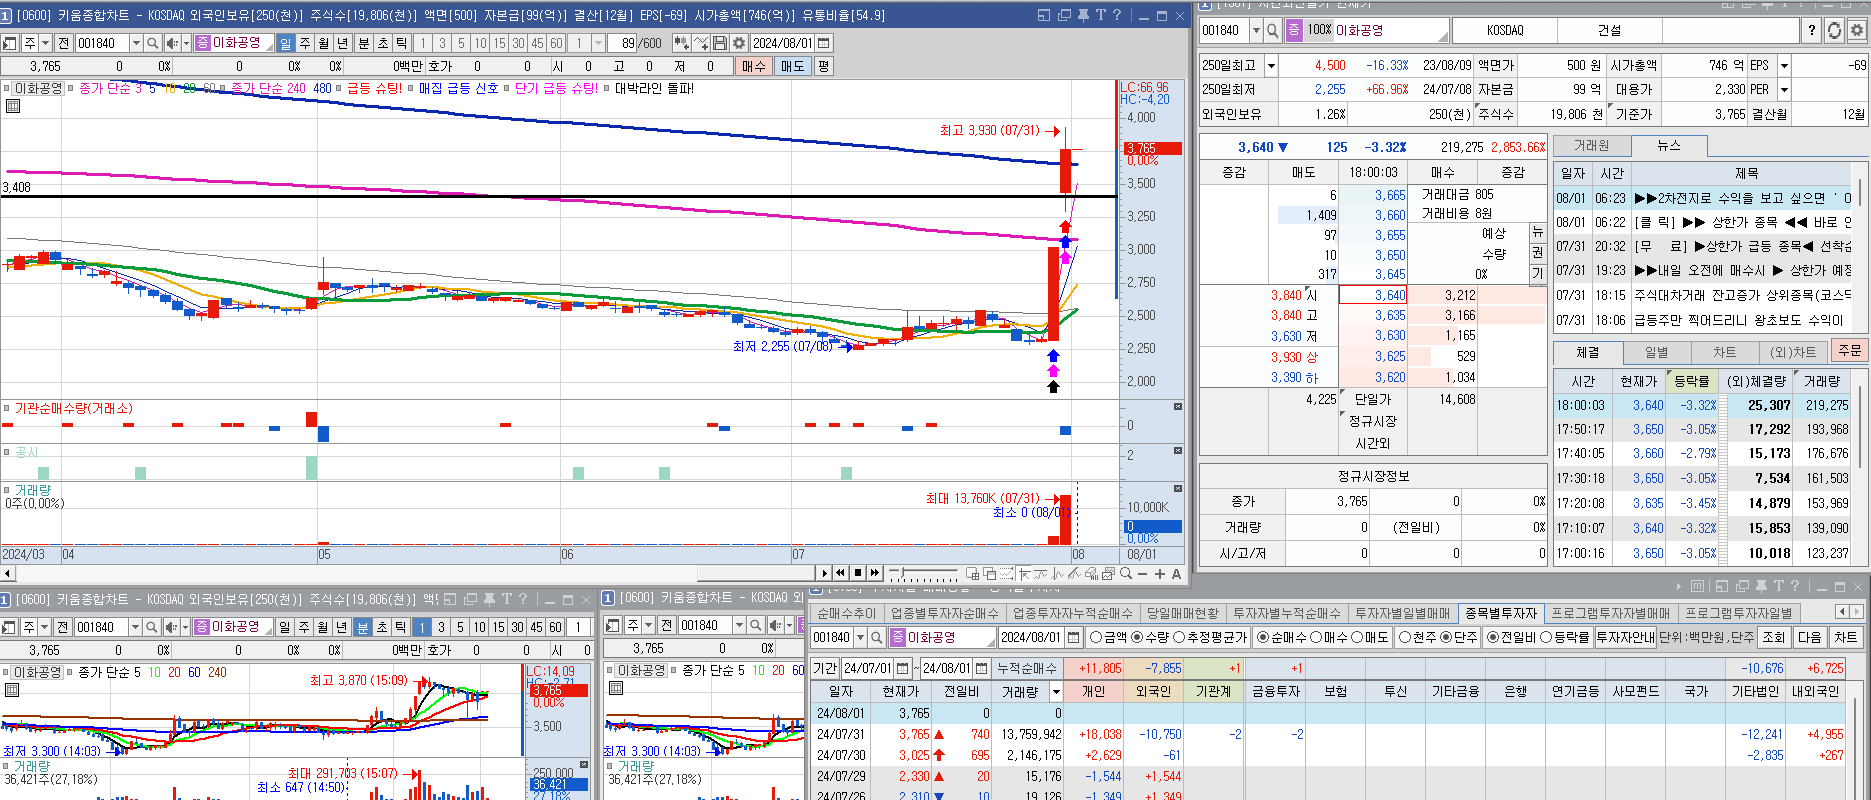The height and width of the screenshot is (800, 1871).
Task: Toggle the 분 minute period button in main chart
Action: (363, 43)
